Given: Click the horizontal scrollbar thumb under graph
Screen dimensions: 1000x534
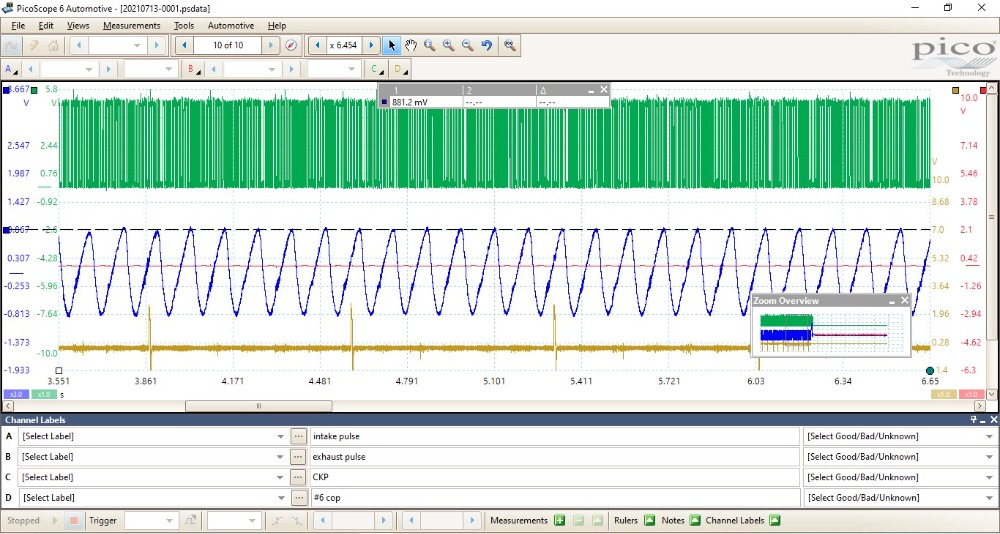Looking at the screenshot, I should point(258,406).
